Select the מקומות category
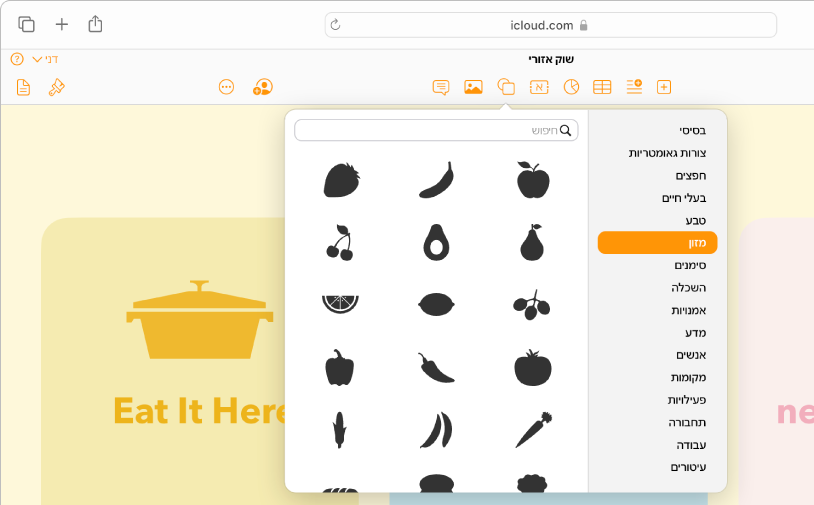 (x=688, y=377)
